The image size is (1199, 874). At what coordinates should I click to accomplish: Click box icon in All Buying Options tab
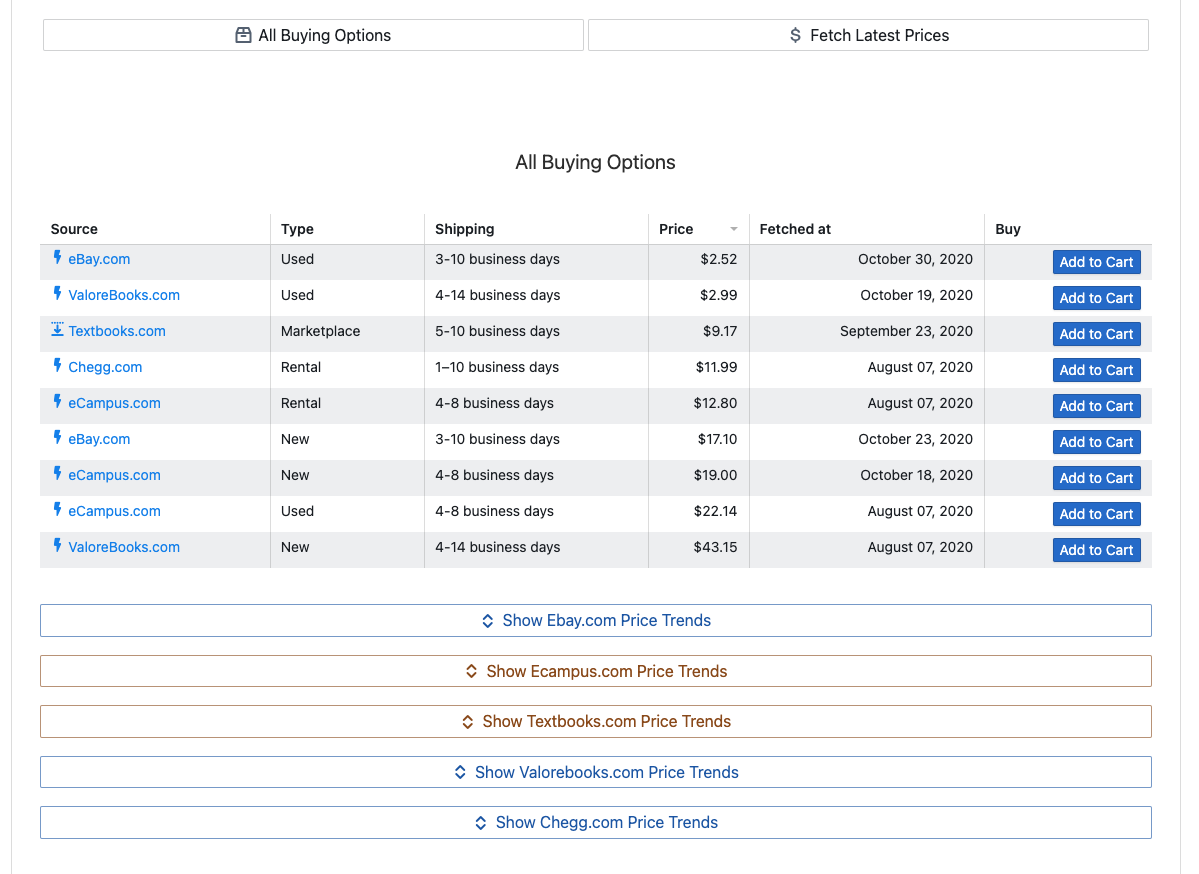click(x=243, y=35)
